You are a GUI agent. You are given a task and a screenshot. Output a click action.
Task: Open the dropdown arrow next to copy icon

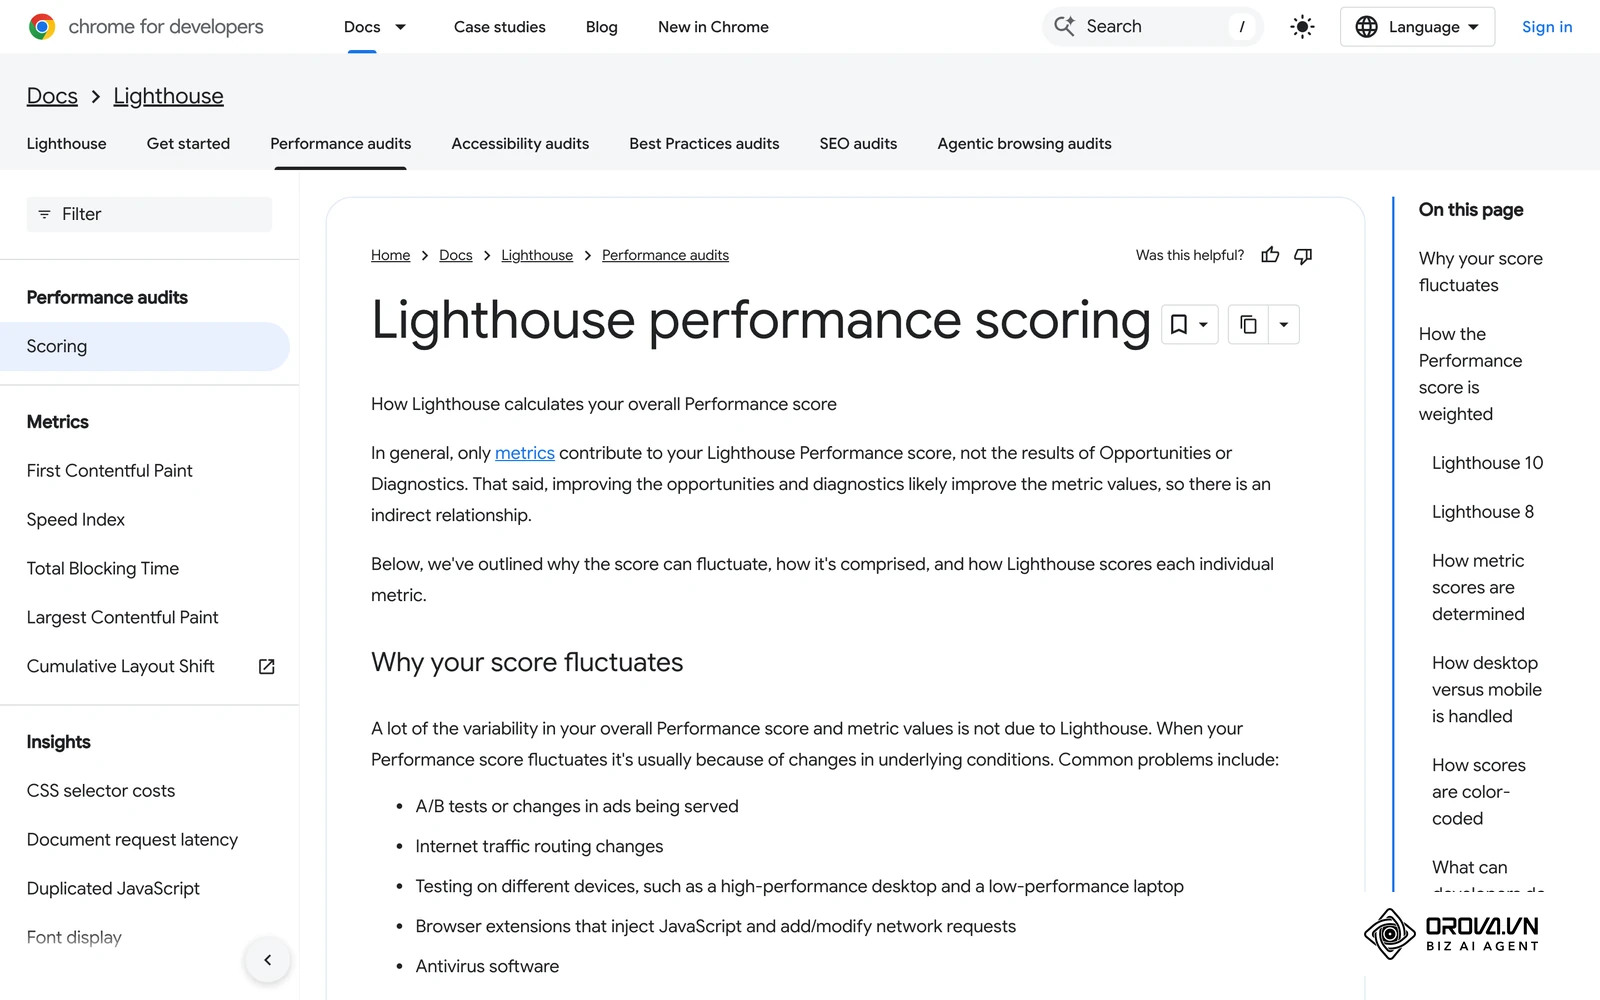(x=1284, y=324)
